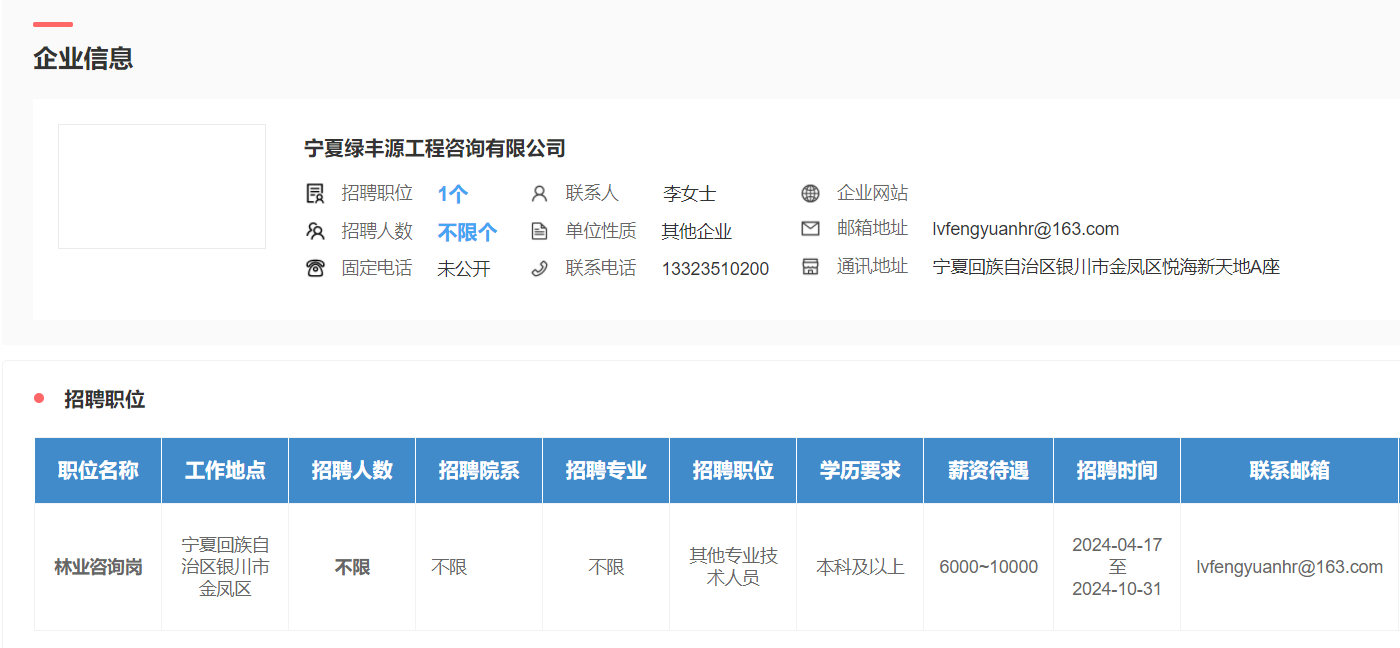Image resolution: width=1400 pixels, height=648 pixels.
Task: Click the 林业咨询岗 job title
Action: [98, 567]
